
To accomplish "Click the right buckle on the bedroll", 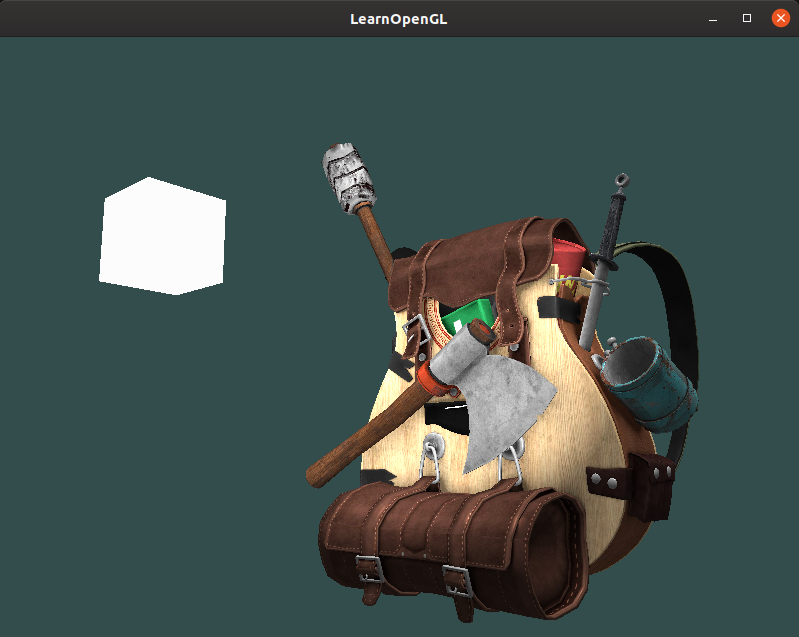I will [x=456, y=578].
